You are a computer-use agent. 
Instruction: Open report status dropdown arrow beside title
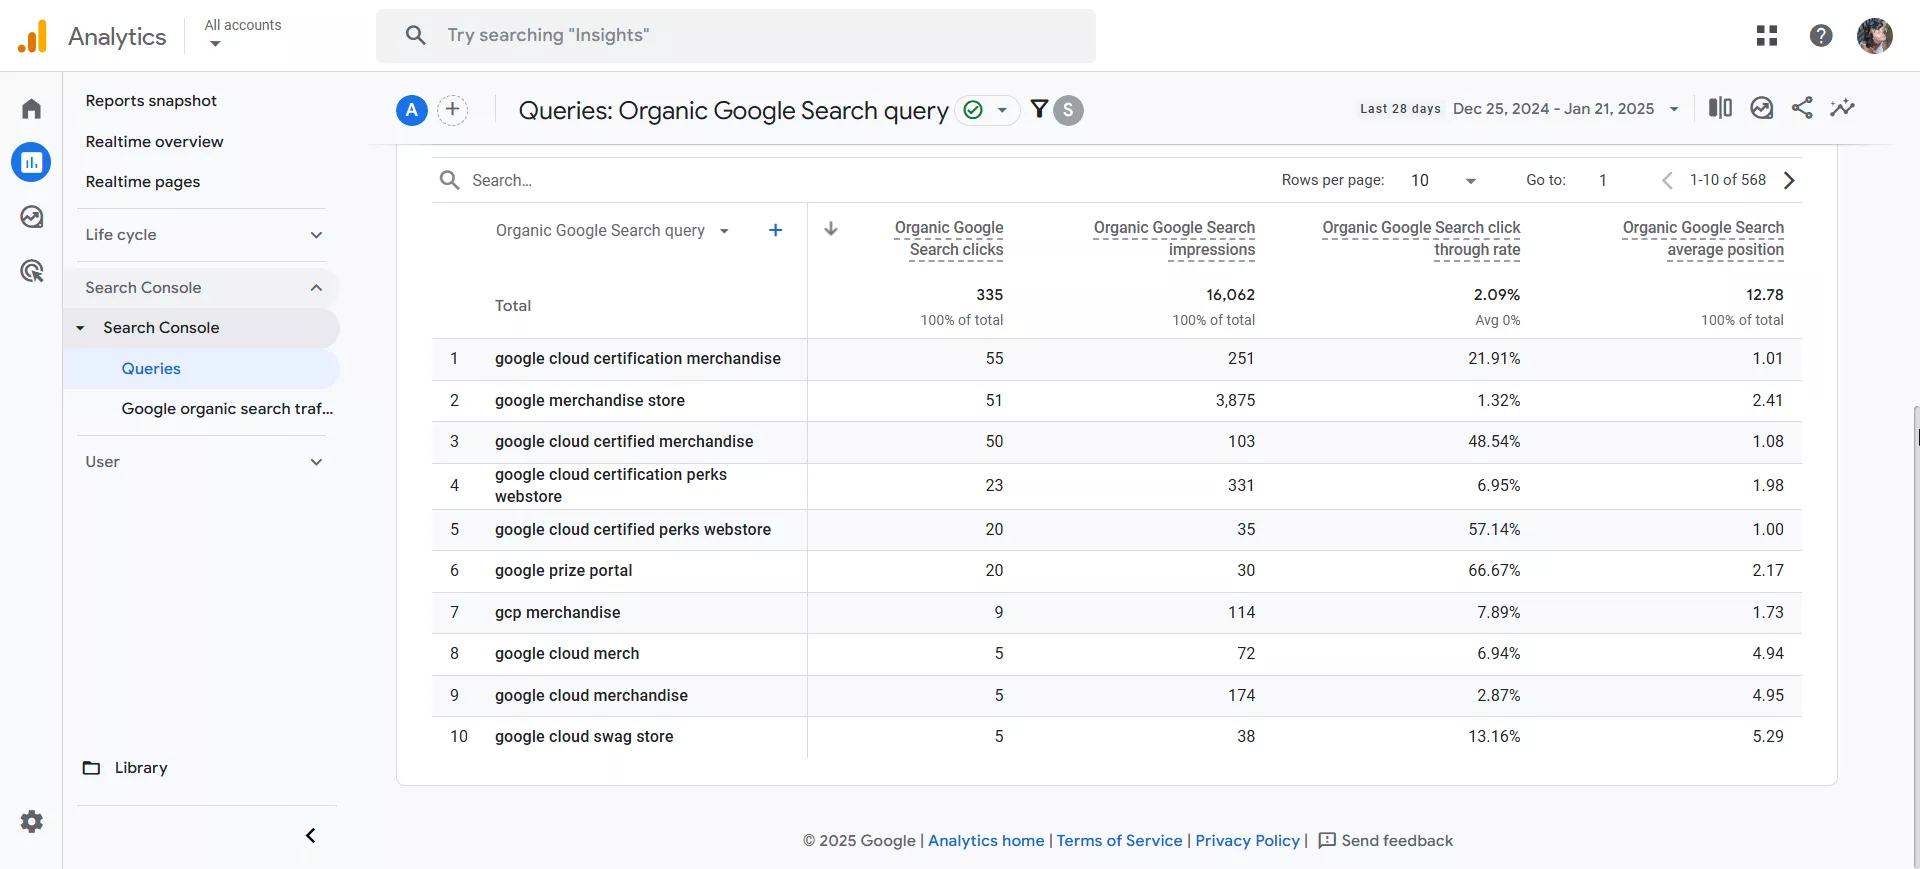tap(1002, 110)
